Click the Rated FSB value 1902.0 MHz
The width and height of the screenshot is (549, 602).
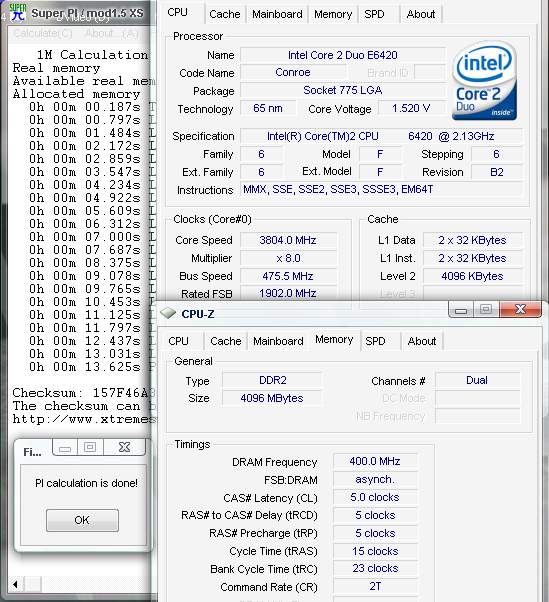click(x=288, y=293)
